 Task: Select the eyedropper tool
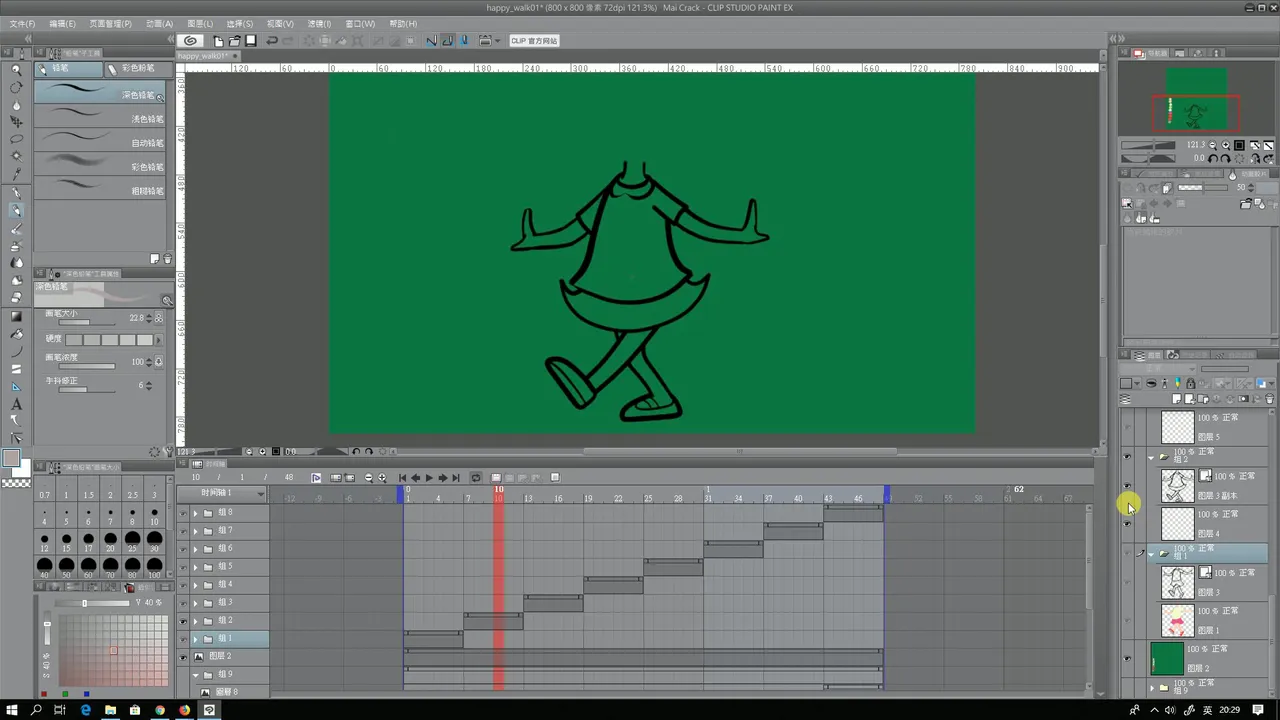pyautogui.click(x=16, y=174)
